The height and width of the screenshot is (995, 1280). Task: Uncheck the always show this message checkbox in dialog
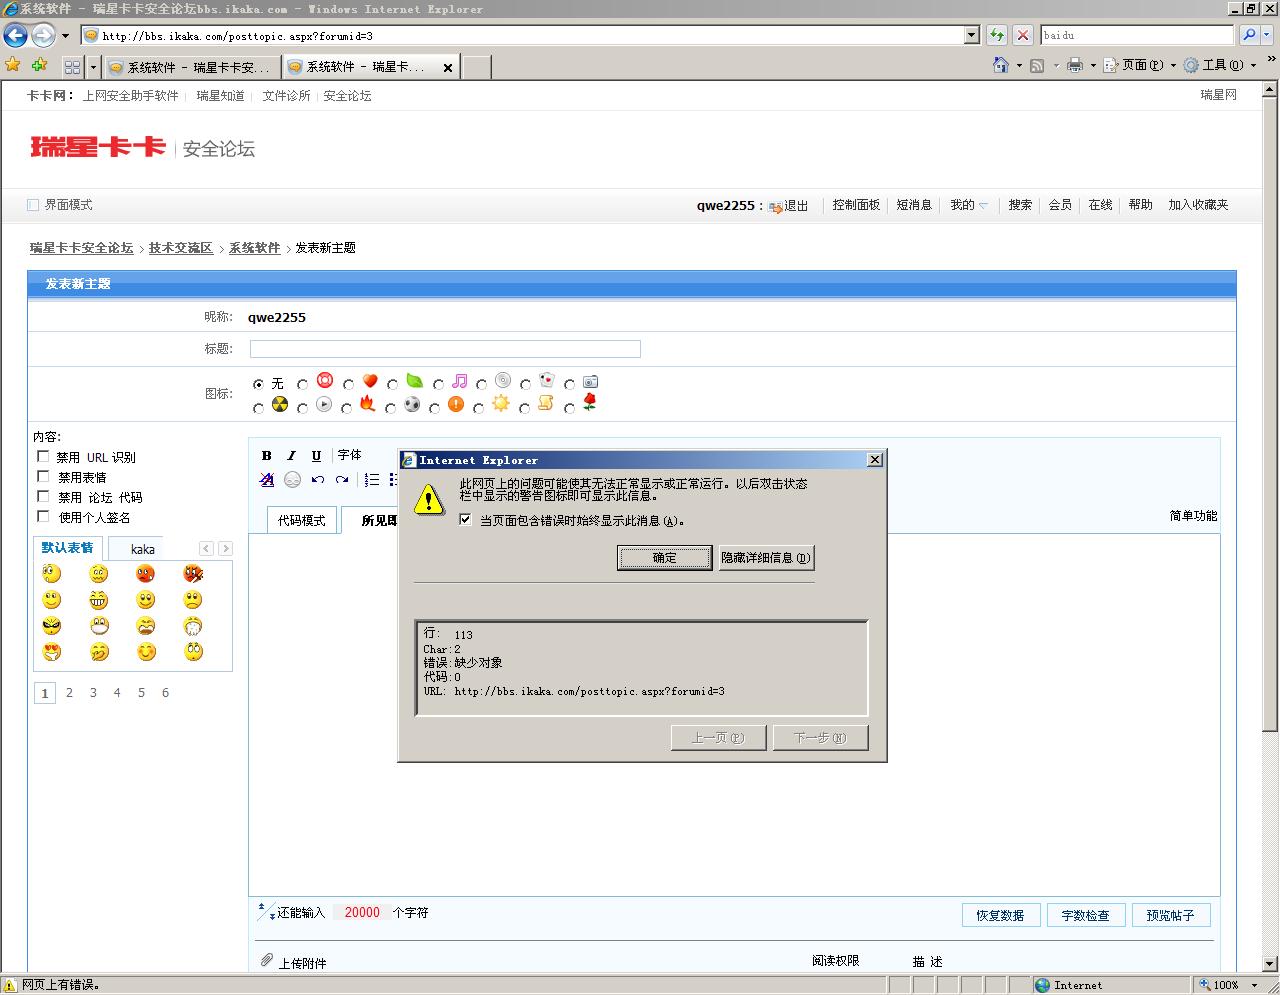pyautogui.click(x=465, y=519)
